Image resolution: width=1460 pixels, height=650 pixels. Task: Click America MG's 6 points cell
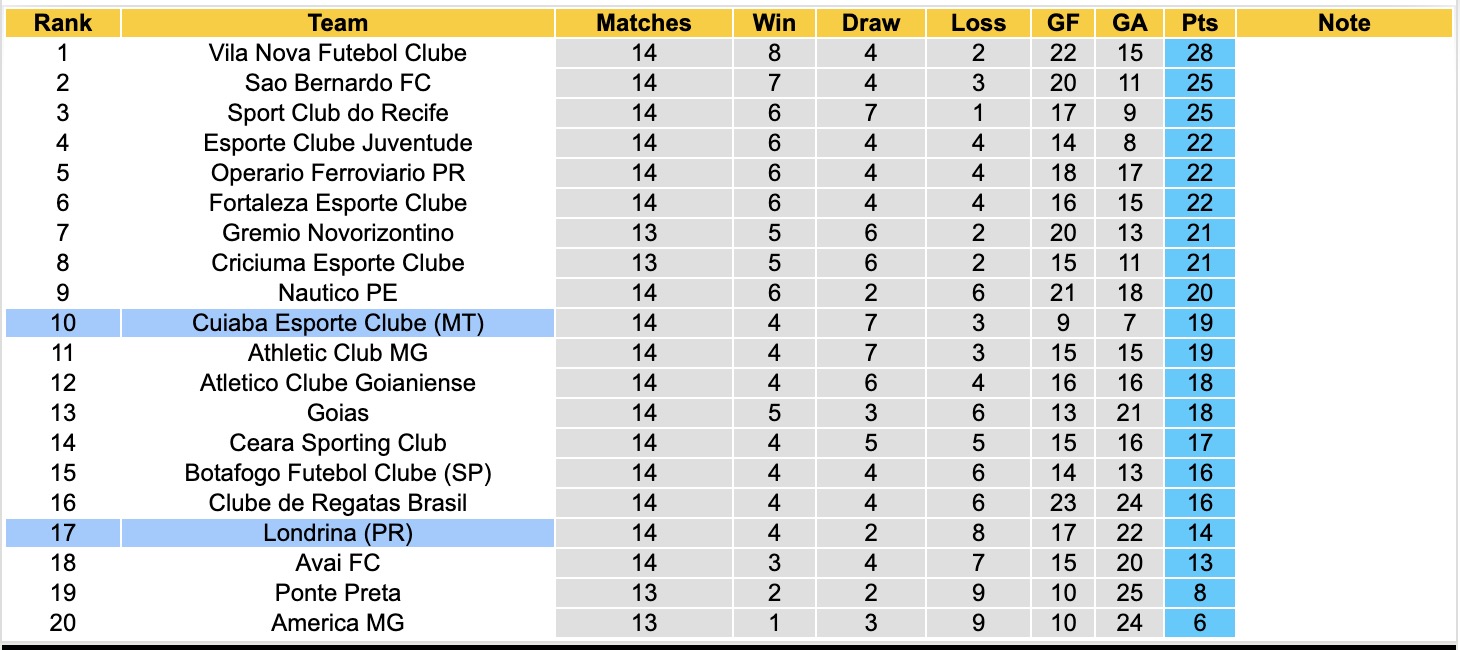click(1199, 623)
